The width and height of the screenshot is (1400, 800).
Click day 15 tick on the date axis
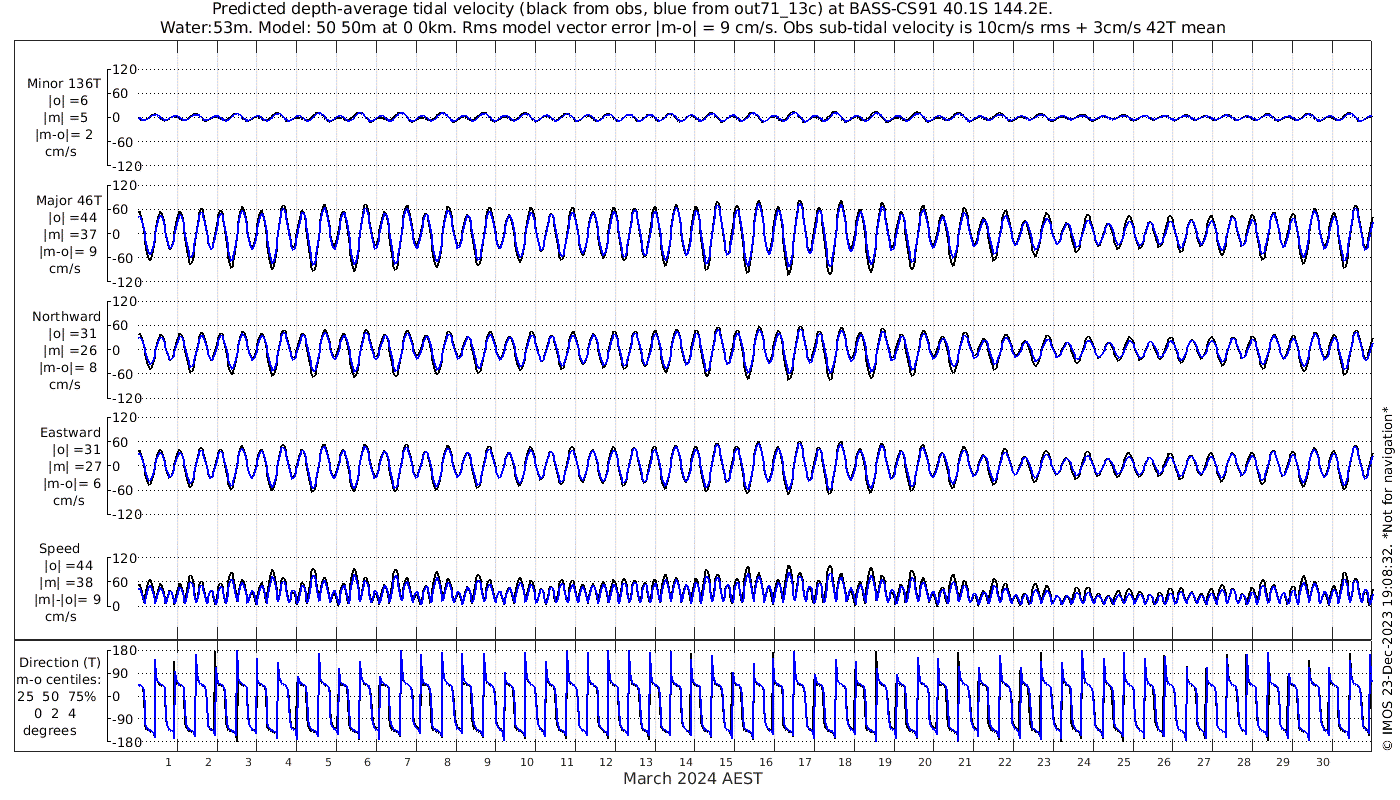coord(726,762)
